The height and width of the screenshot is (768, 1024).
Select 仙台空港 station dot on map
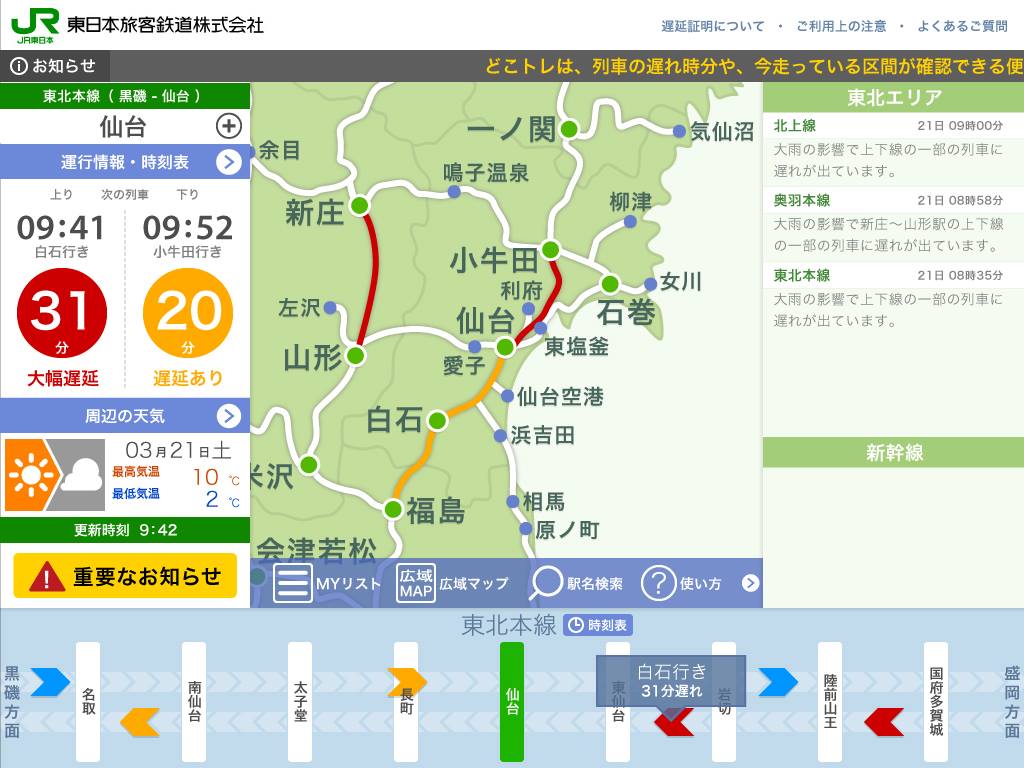click(507, 396)
